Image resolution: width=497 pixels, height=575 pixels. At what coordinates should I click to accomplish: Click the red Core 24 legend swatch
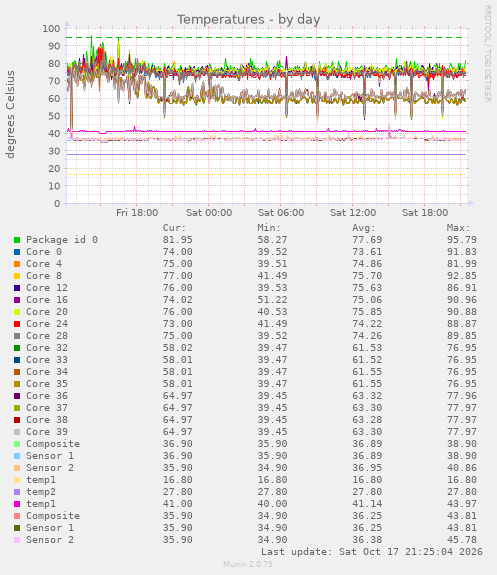coord(17,324)
